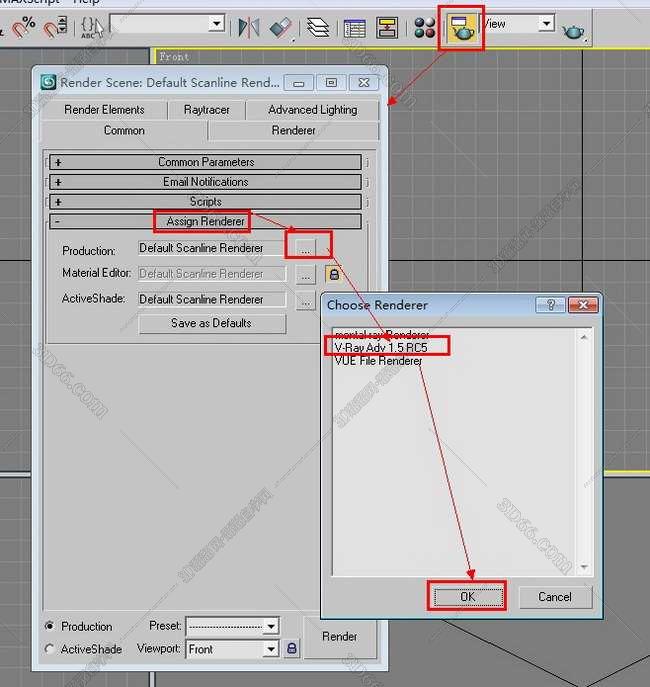Viewport: 650px width, 687px height.
Task: Click the Quick Render teapot icon
Action: point(573,30)
